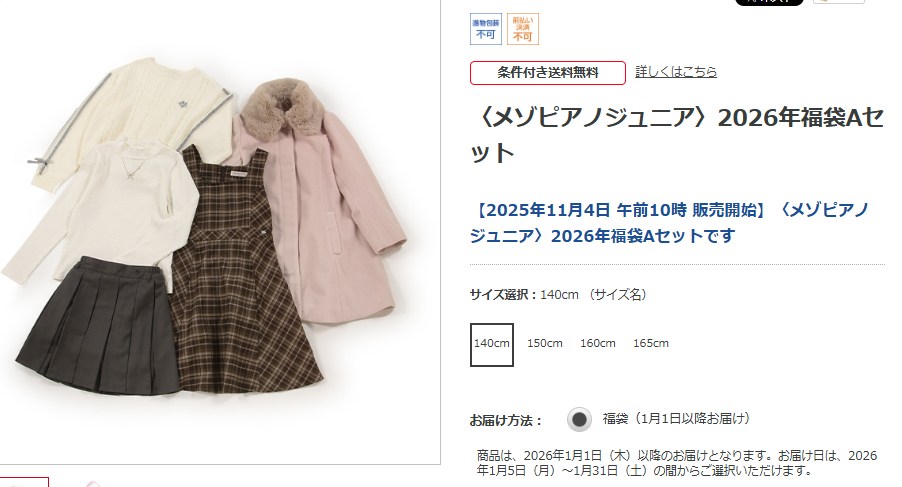
Task: Click the 2026年1月1日 delivery notice text
Action: (x=676, y=463)
